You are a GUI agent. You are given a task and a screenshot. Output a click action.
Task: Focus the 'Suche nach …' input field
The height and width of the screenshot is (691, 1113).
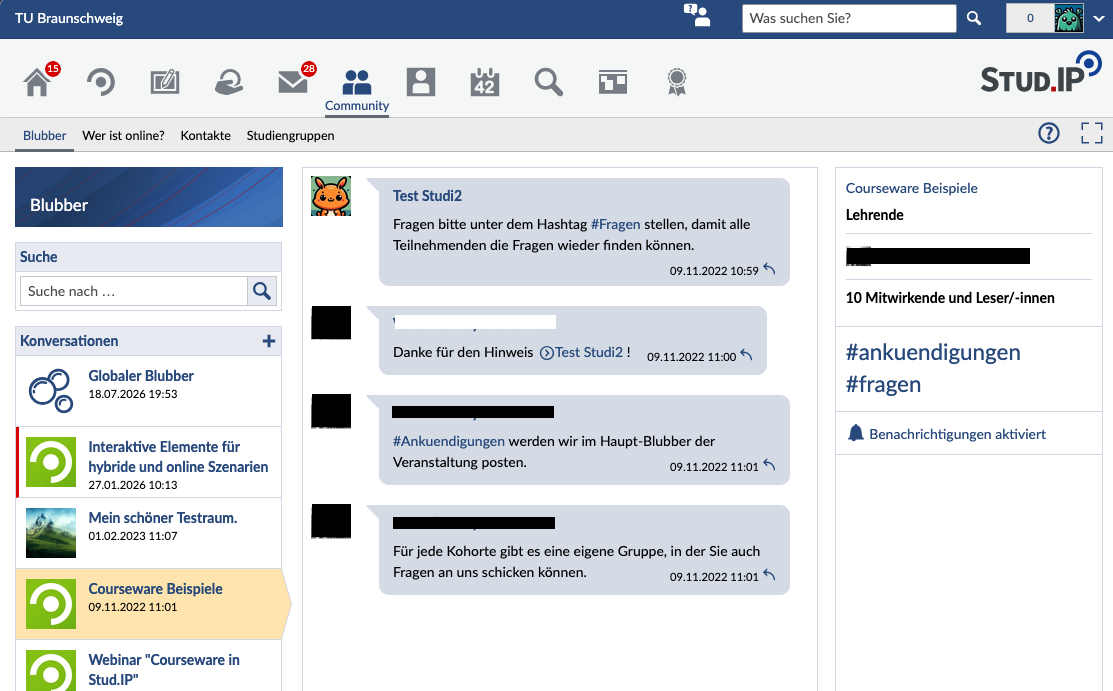click(x=133, y=291)
